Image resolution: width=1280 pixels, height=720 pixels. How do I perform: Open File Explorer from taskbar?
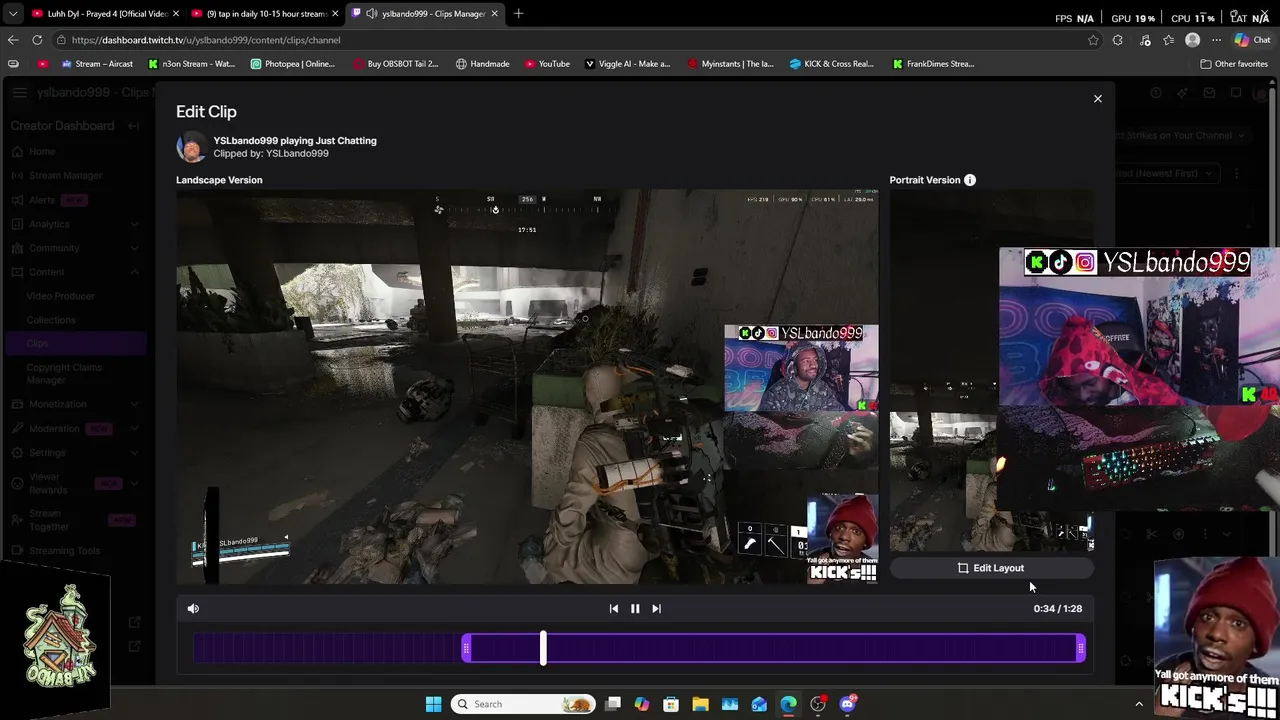(701, 704)
